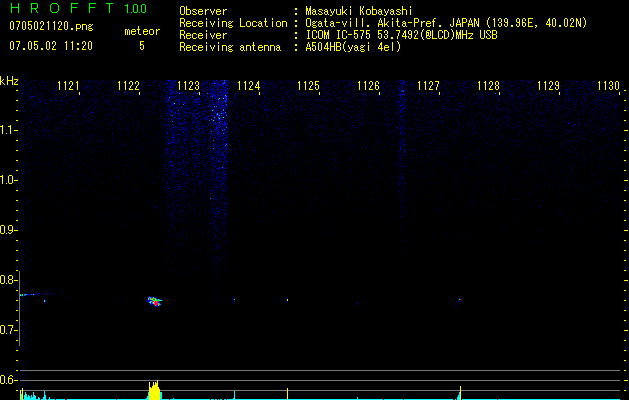Viewport: 629px width, 400px height.
Task: Click time marker 1121
Action: [x=68, y=86]
